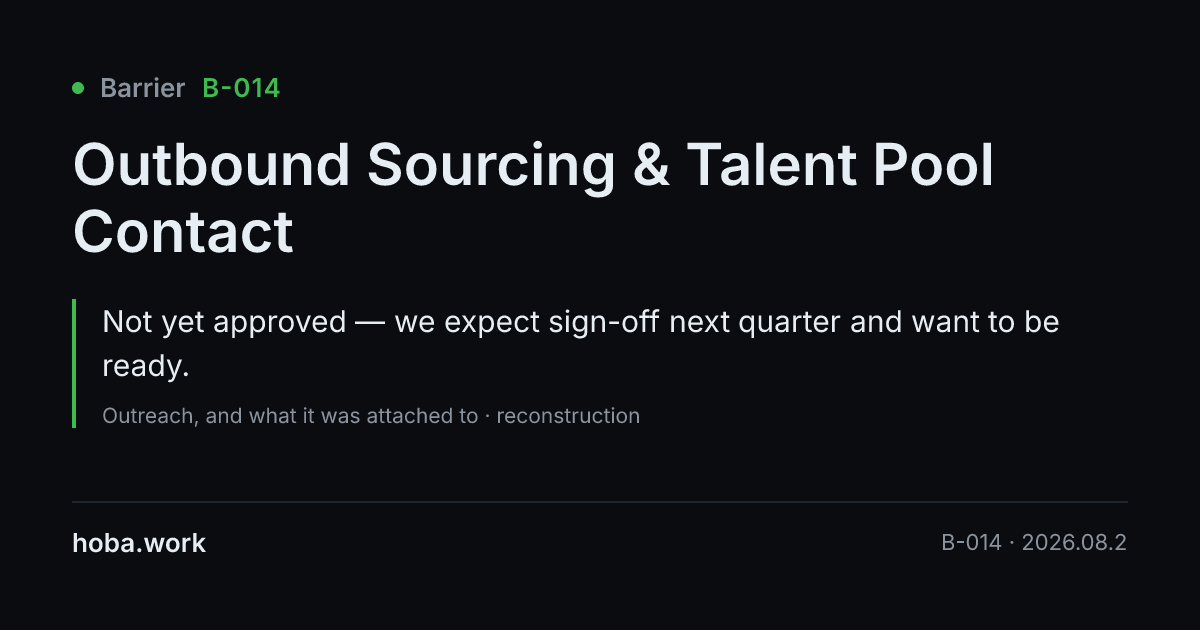
Task: Open the green B-014 identifier tag
Action: 241,88
